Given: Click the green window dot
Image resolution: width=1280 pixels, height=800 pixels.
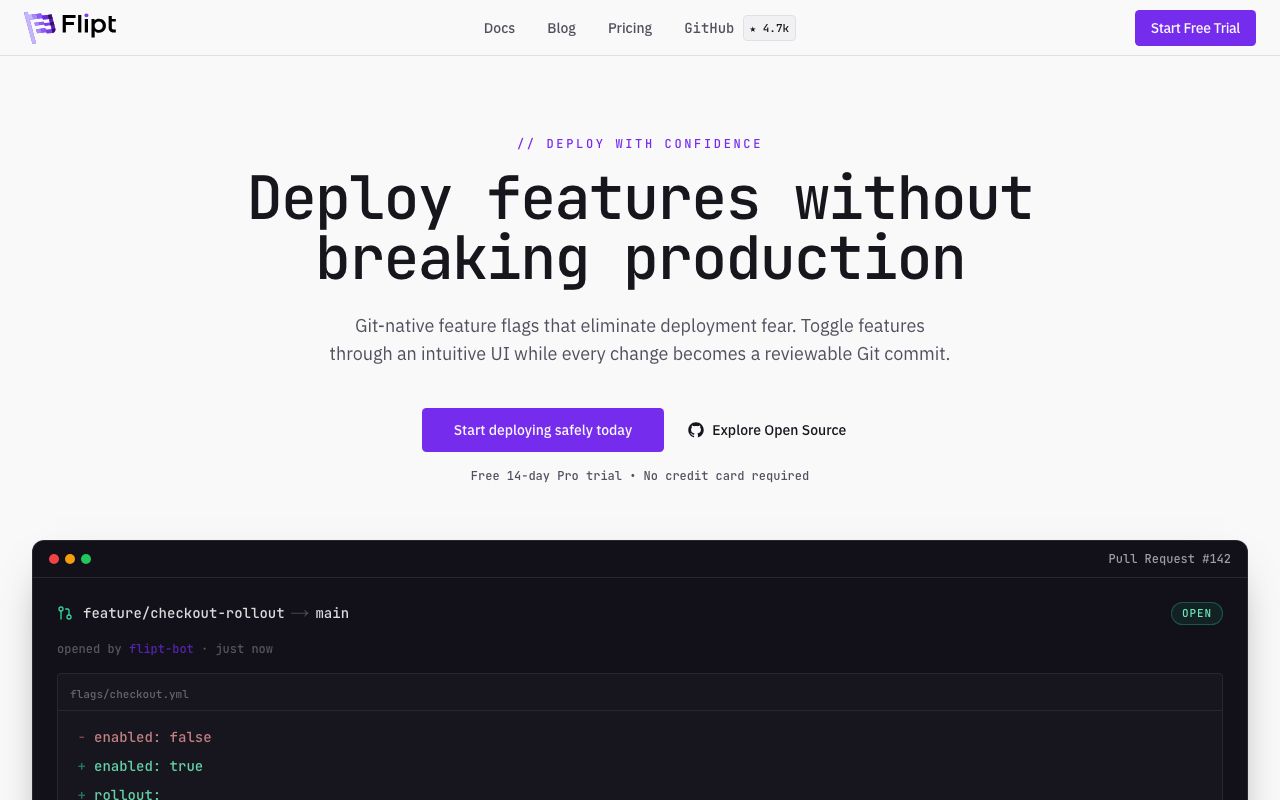Looking at the screenshot, I should [86, 559].
